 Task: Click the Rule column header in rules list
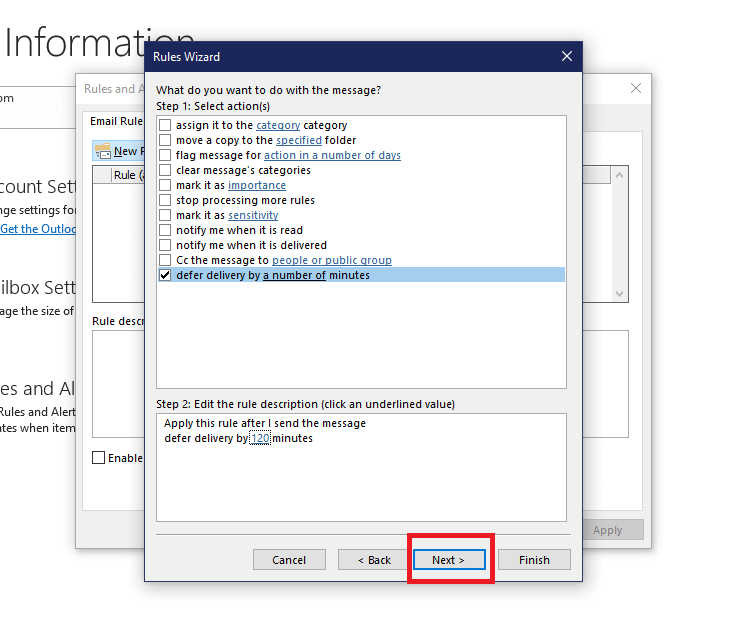pos(128,175)
